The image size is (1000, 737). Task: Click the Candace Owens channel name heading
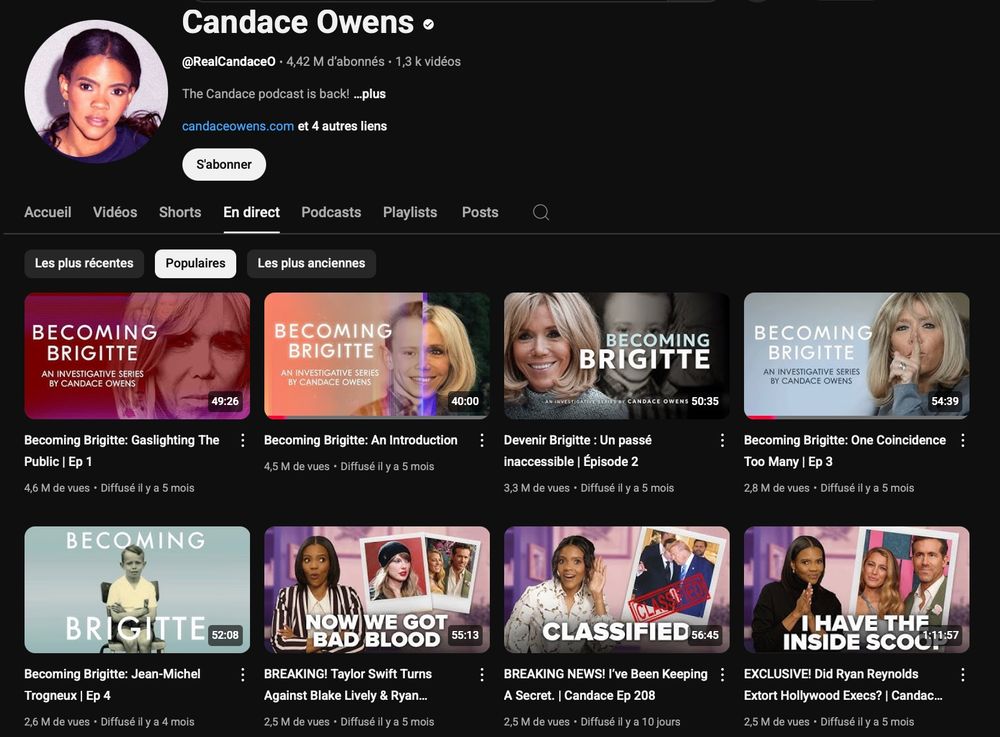298,22
